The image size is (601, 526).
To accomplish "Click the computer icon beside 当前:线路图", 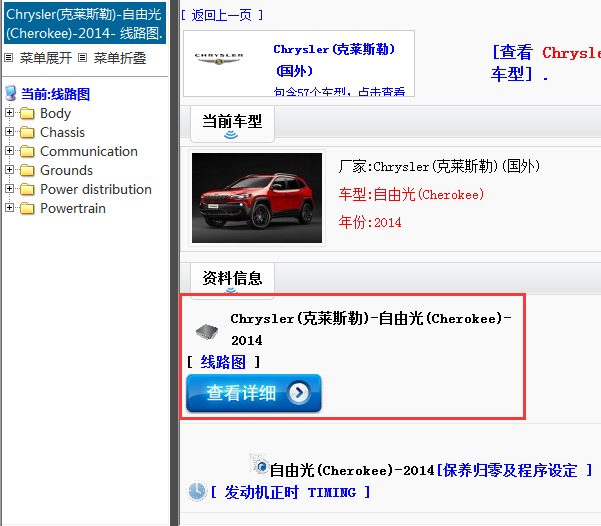I will (11, 93).
